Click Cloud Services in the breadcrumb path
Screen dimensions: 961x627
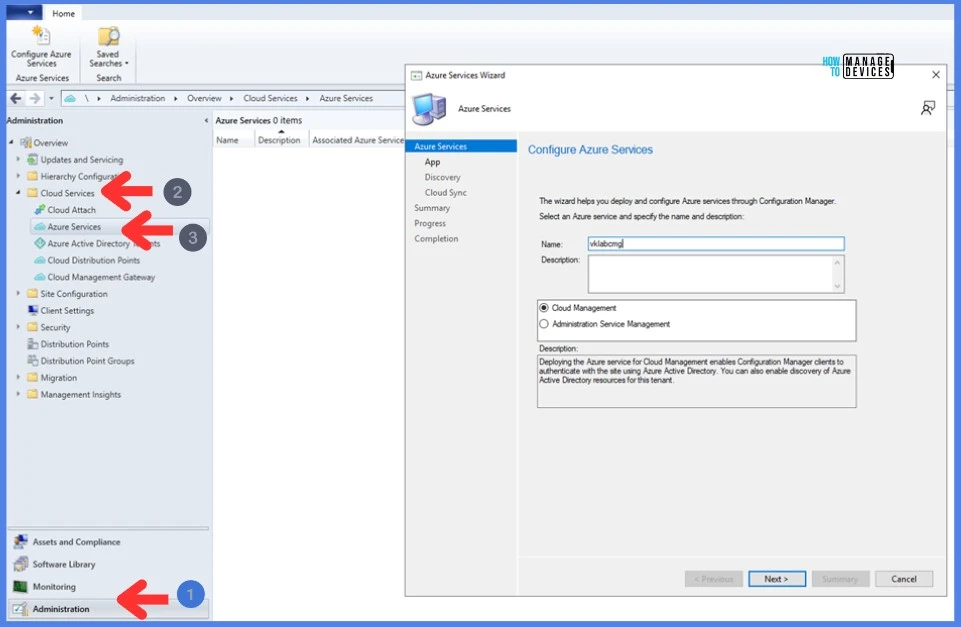270,98
